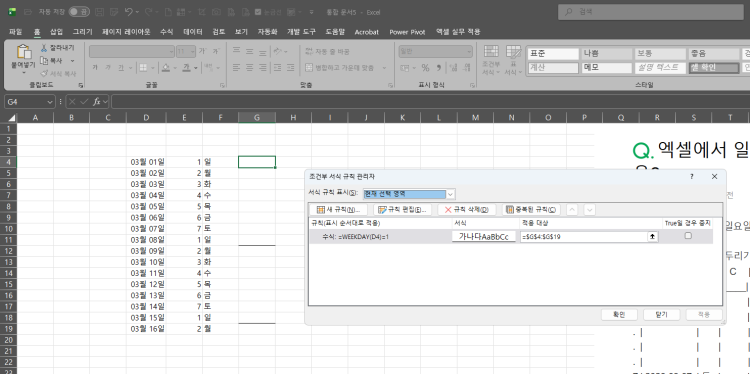This screenshot has height=374, width=750.
Task: Click the Edit Rule (규칙 편집) button
Action: point(402,209)
